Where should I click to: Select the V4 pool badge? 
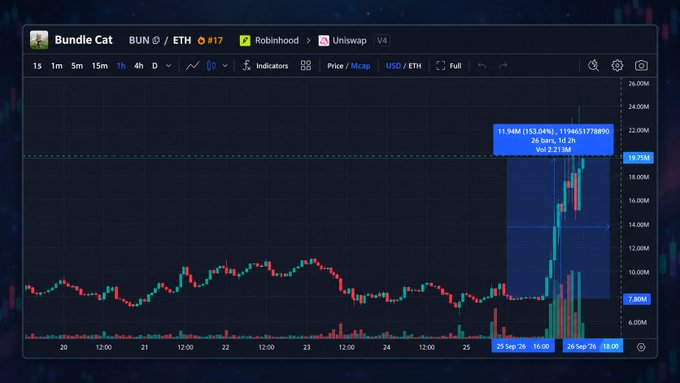pos(382,40)
